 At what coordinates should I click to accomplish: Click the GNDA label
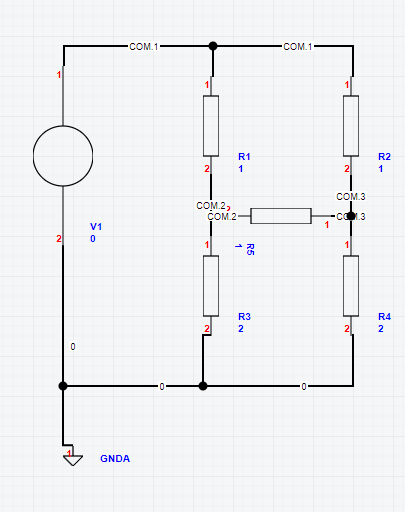(x=115, y=459)
